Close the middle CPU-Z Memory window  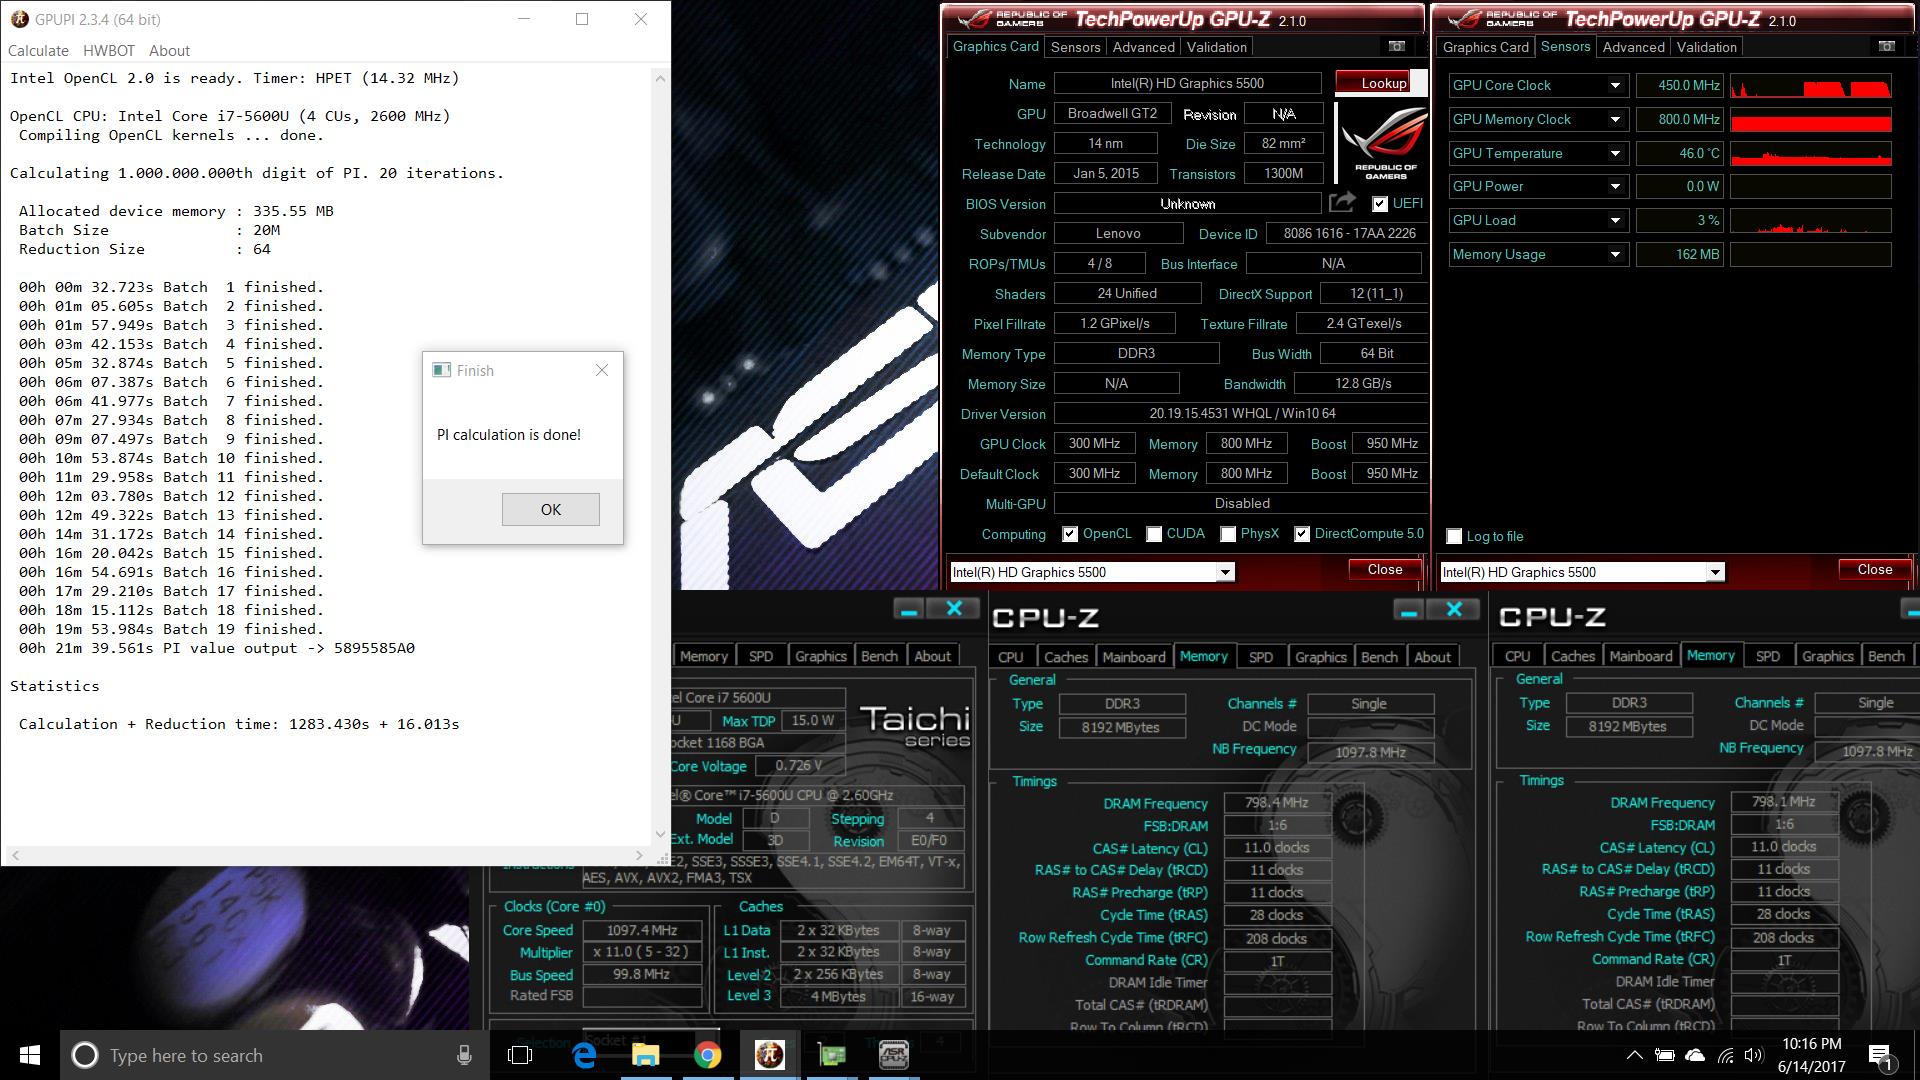point(1454,609)
